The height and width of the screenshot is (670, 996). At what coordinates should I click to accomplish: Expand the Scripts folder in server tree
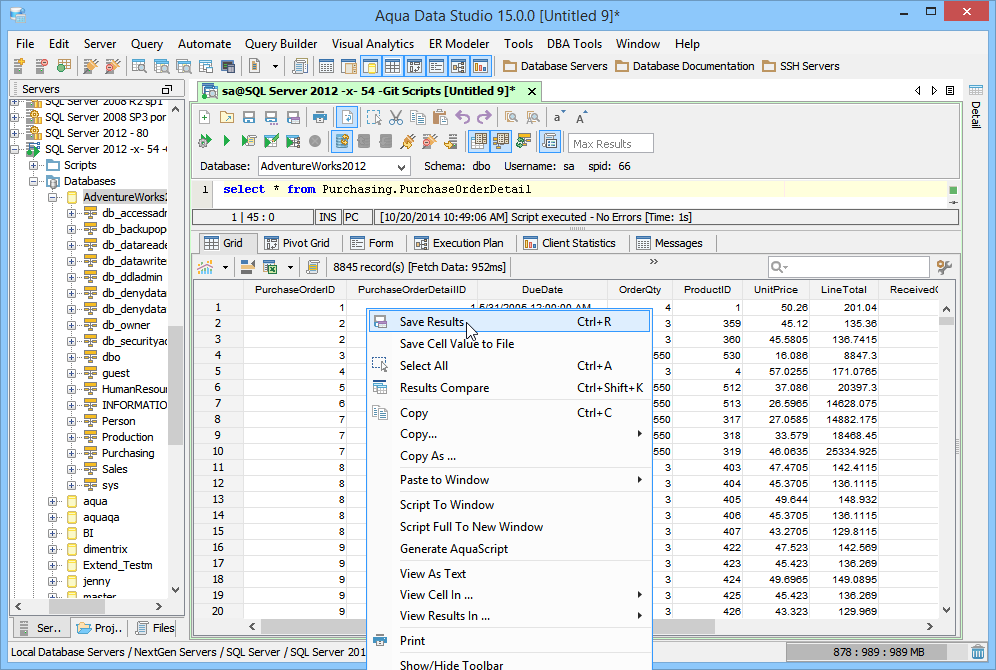tap(34, 165)
